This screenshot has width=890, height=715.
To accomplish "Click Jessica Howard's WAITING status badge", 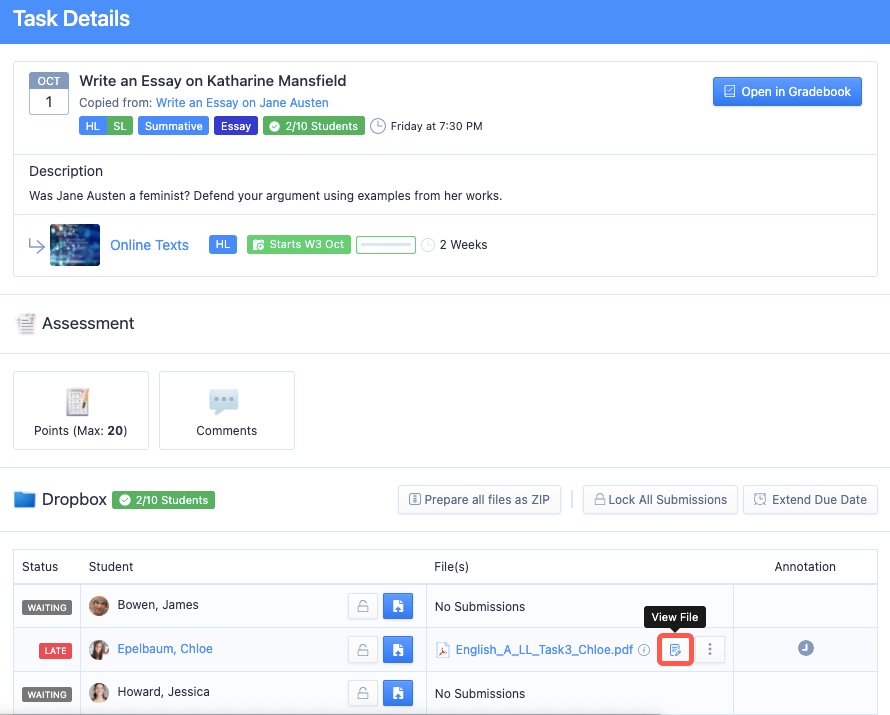I will [x=47, y=694].
